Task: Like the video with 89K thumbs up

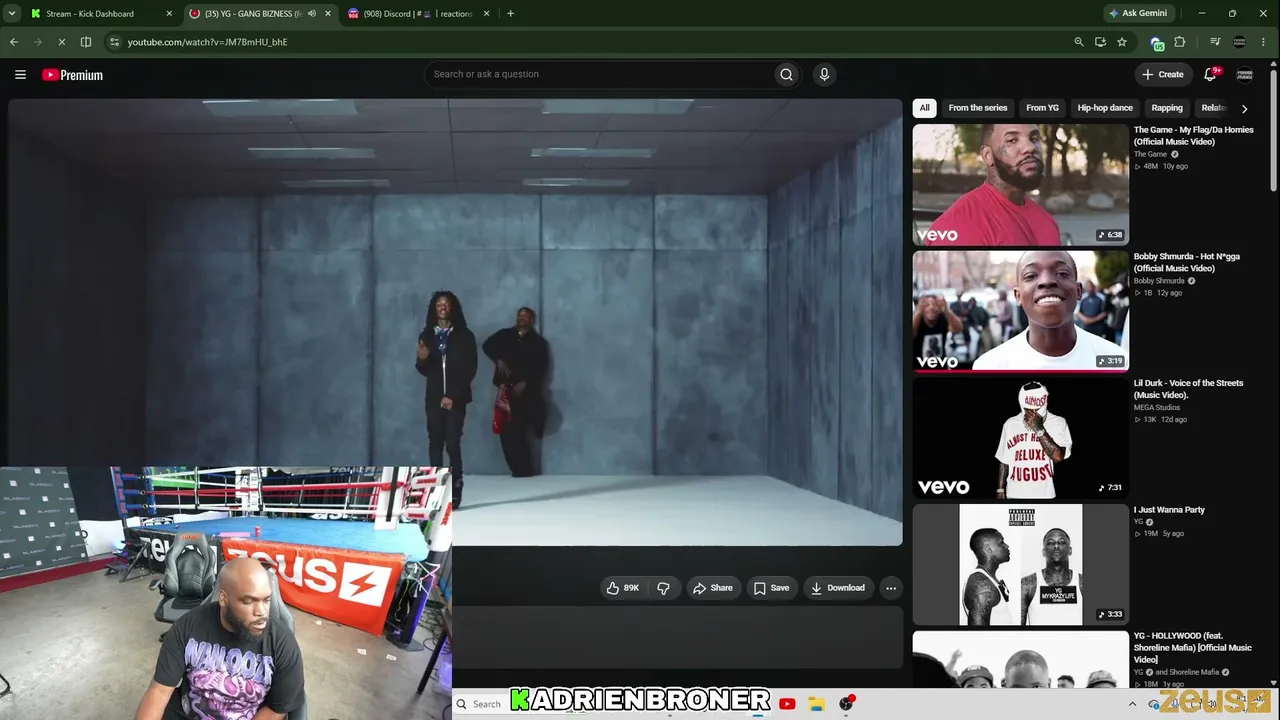Action: 622,588
